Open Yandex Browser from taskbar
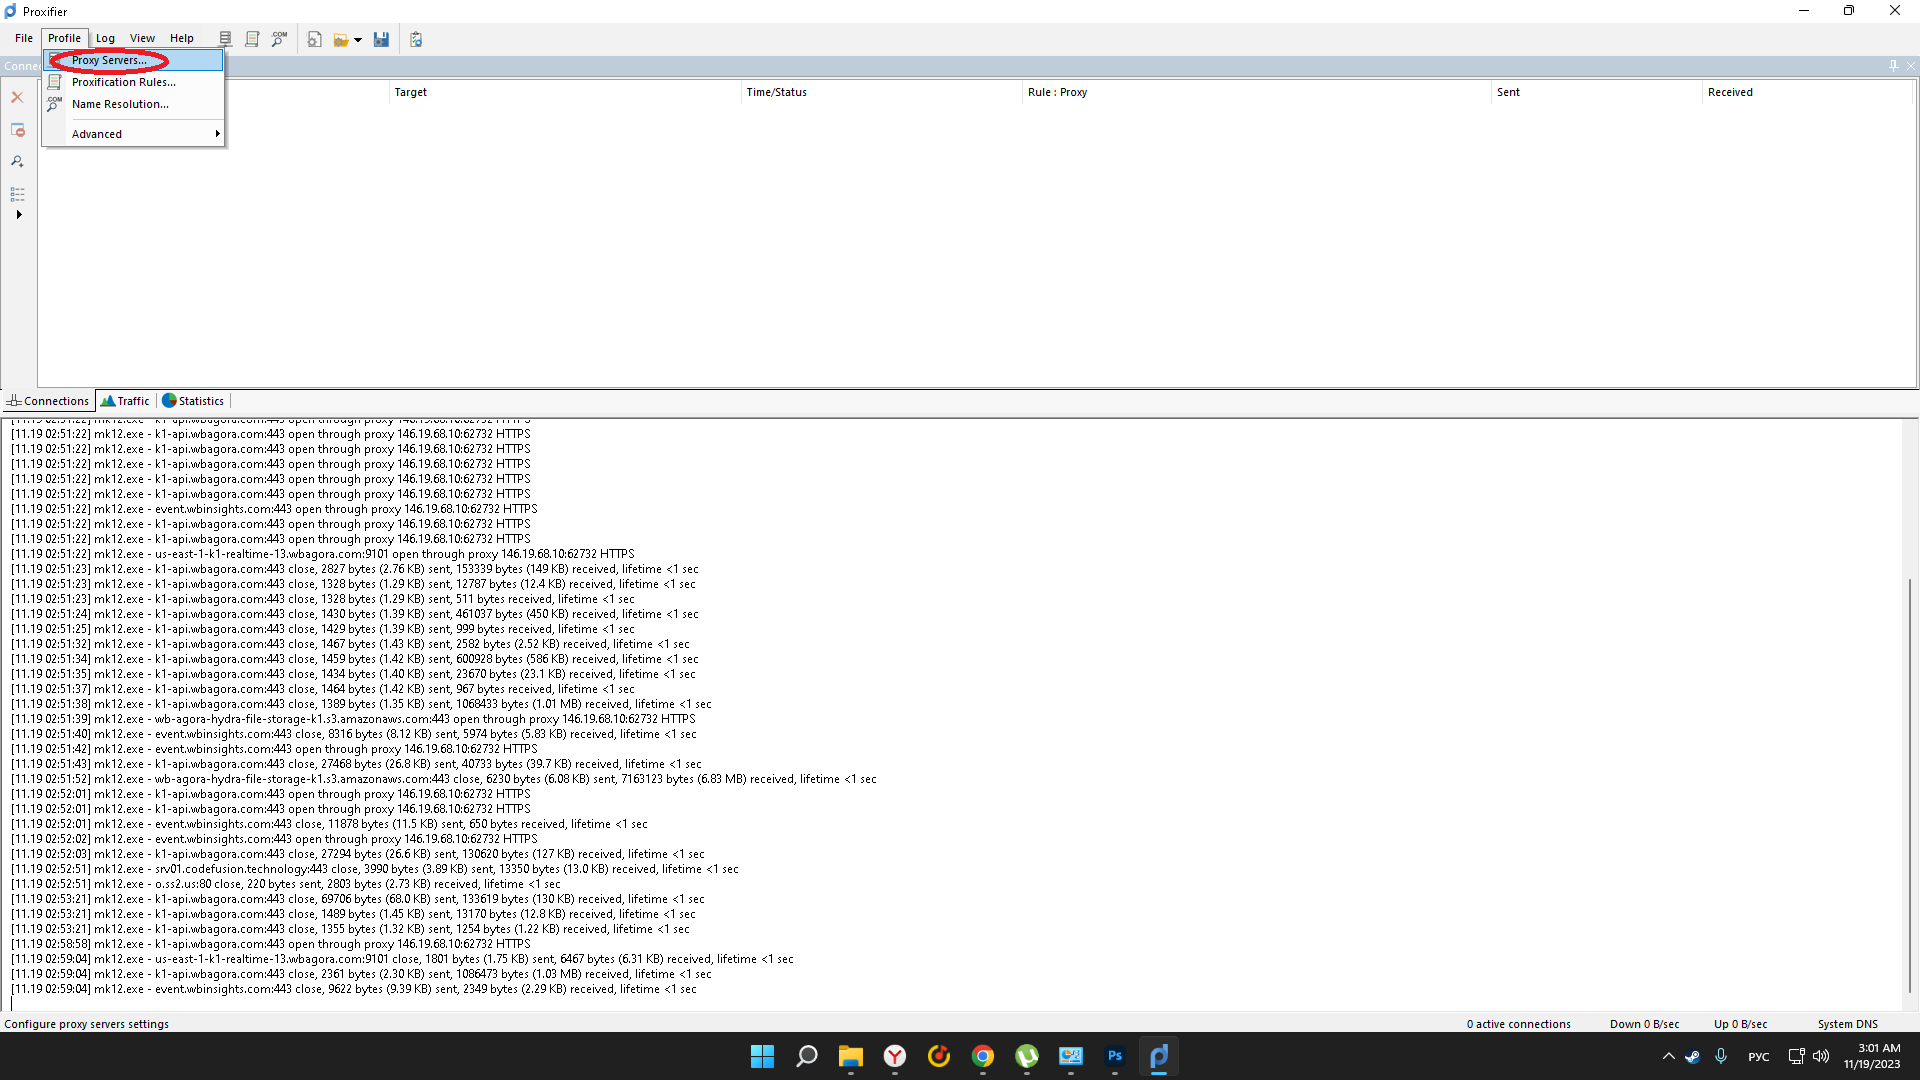1920x1080 pixels. [x=894, y=1056]
